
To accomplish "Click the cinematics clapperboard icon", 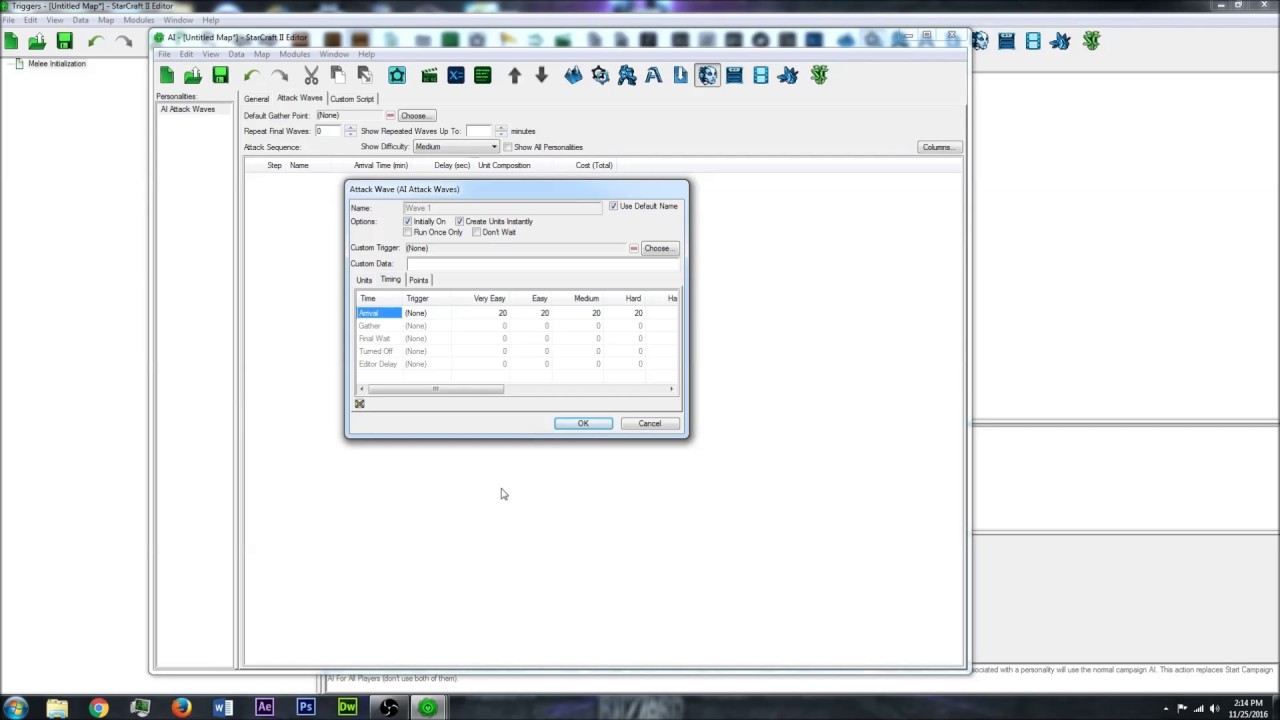I will pyautogui.click(x=429, y=75).
